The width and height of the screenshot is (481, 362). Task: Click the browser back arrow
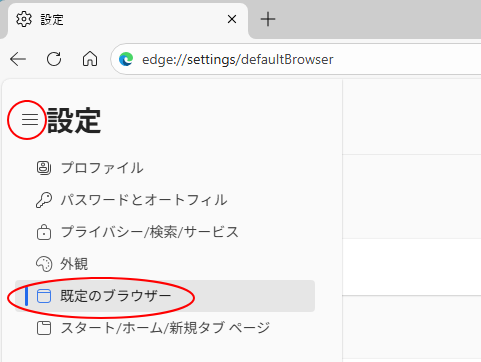tap(18, 59)
